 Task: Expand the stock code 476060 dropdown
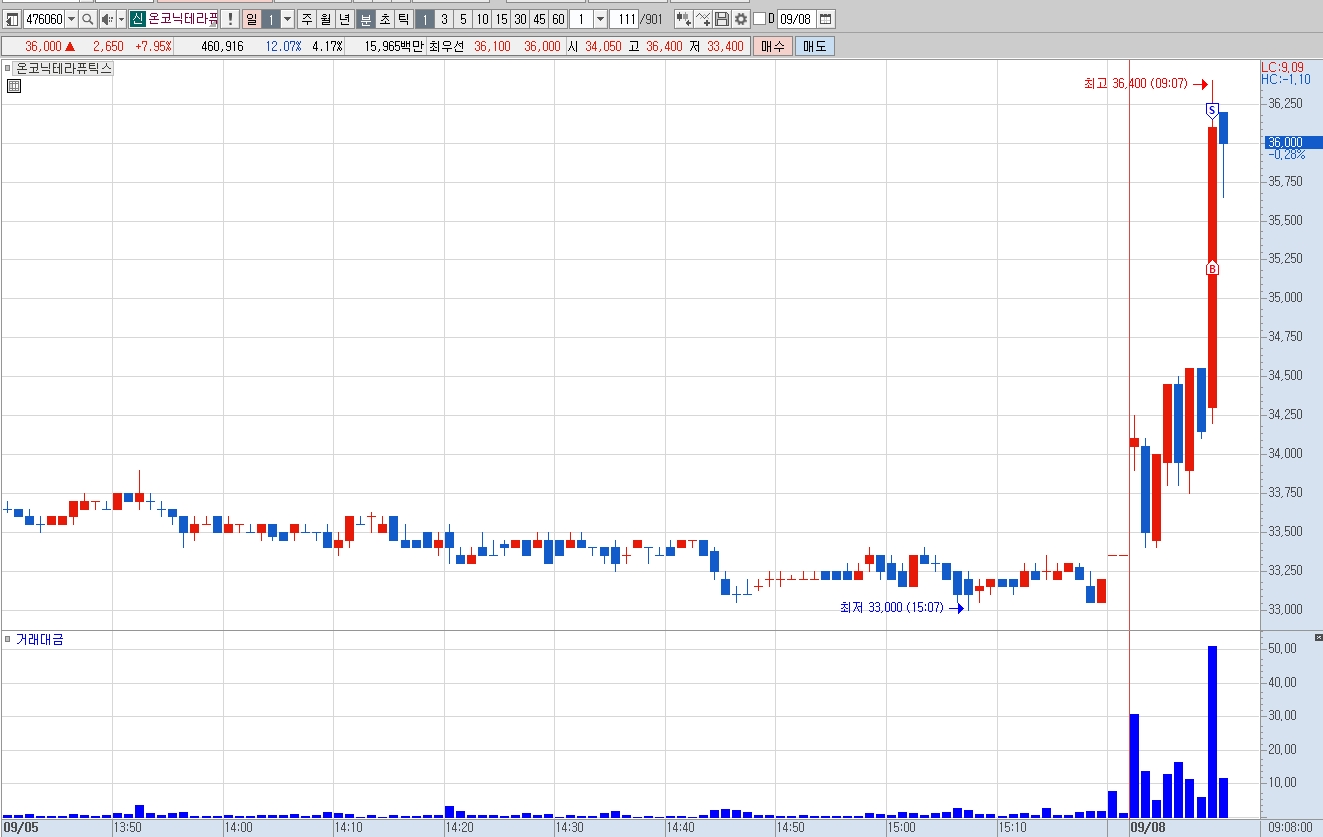coord(70,19)
